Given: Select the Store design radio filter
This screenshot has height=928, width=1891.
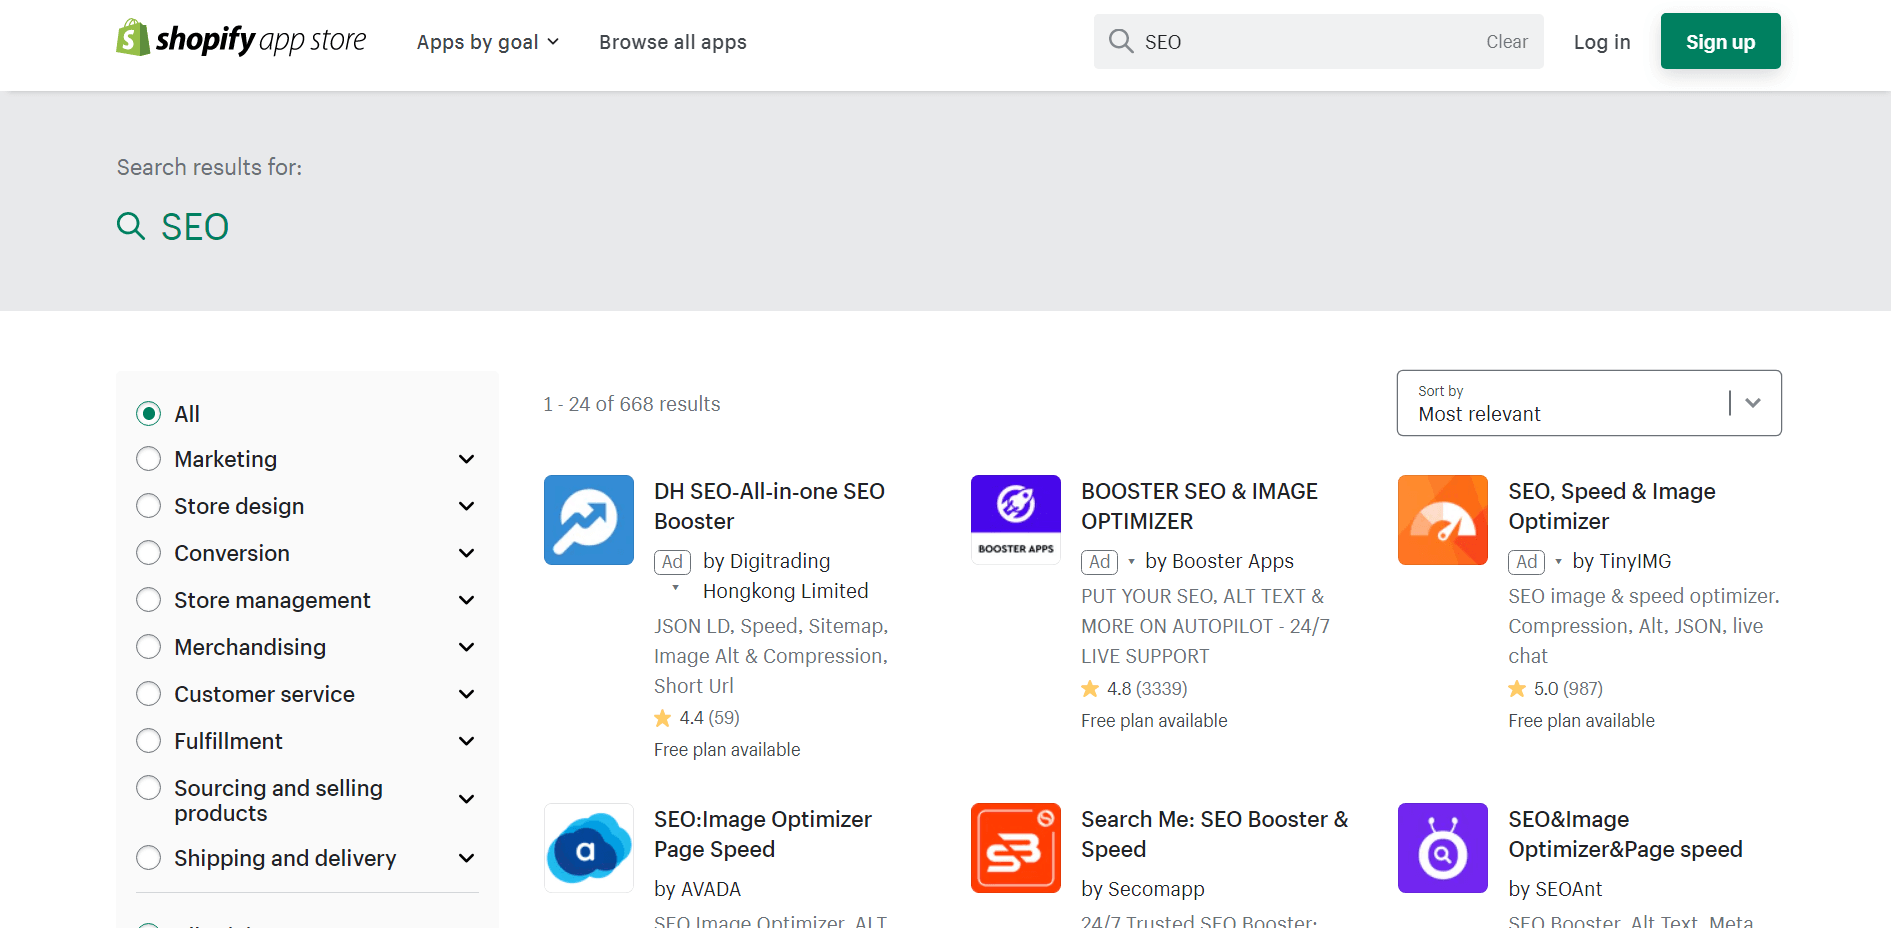Looking at the screenshot, I should point(149,506).
